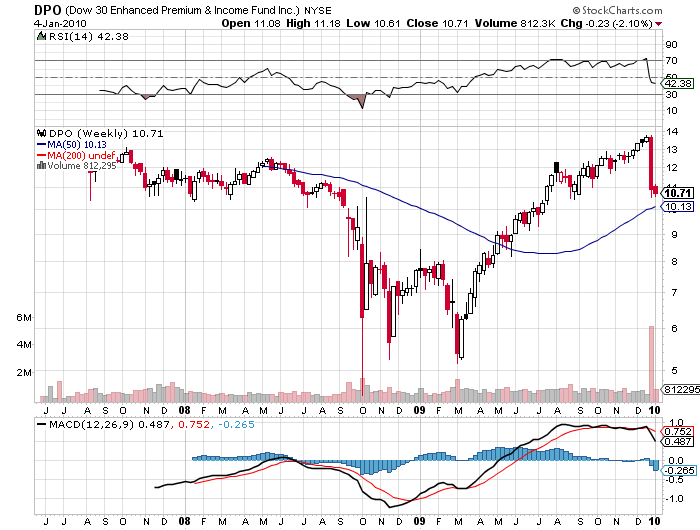Screen dimensions: 700x530
Task: Click the 2M volume scale label
Action: click(x=24, y=372)
